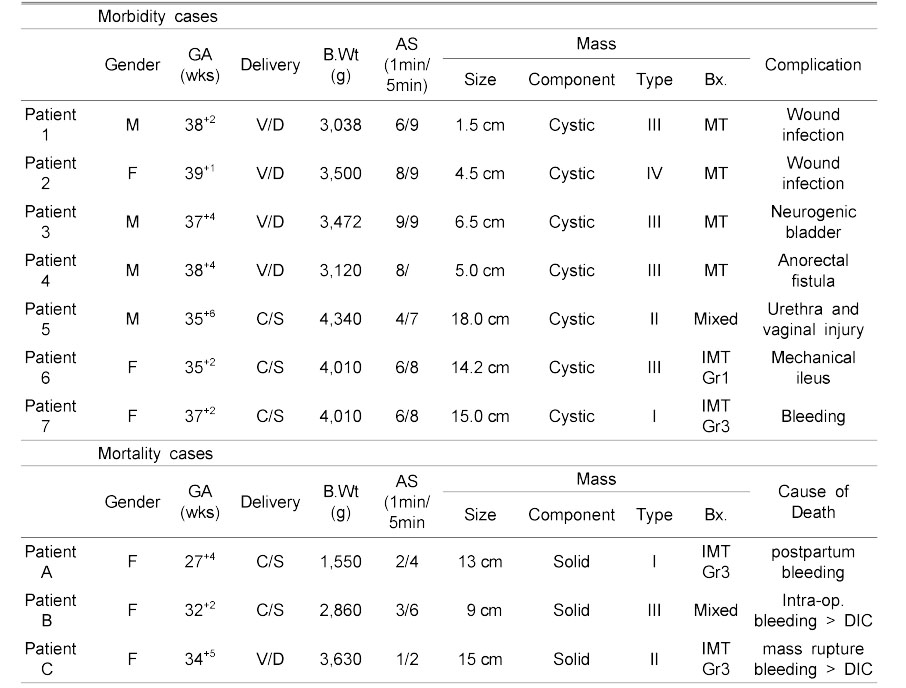Click the Urethra and vaginal injury cell
Image resolution: width=906 pixels, height=688 pixels.
coord(812,319)
